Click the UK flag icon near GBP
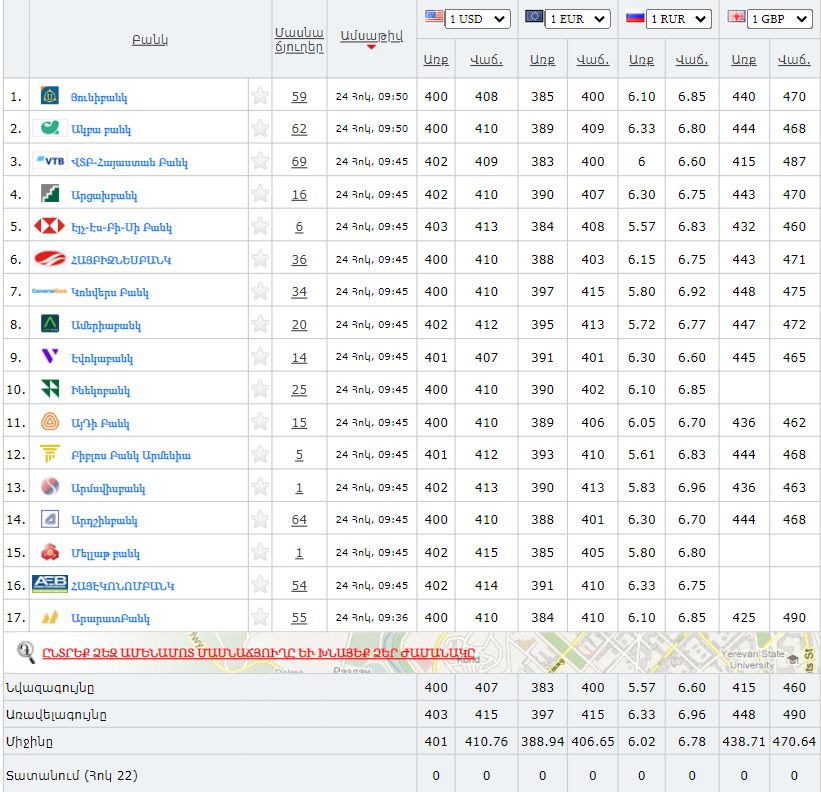The image size is (821, 792). click(736, 16)
